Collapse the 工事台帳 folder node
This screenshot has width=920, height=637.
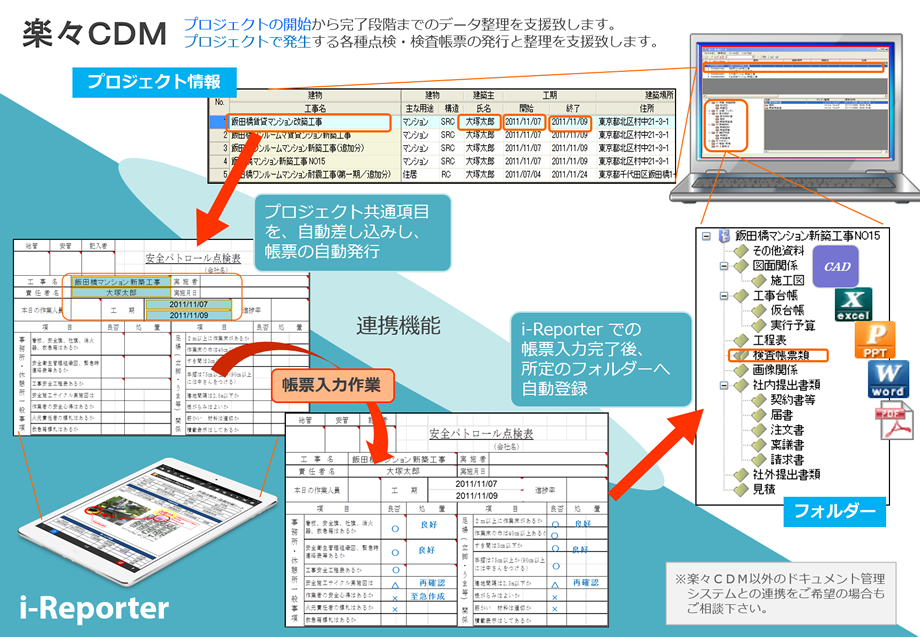[724, 296]
